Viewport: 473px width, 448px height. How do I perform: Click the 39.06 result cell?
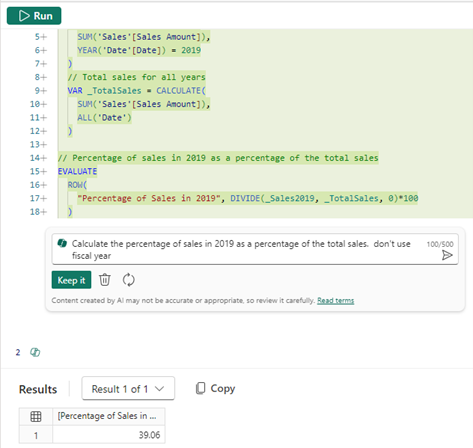pyautogui.click(x=109, y=435)
